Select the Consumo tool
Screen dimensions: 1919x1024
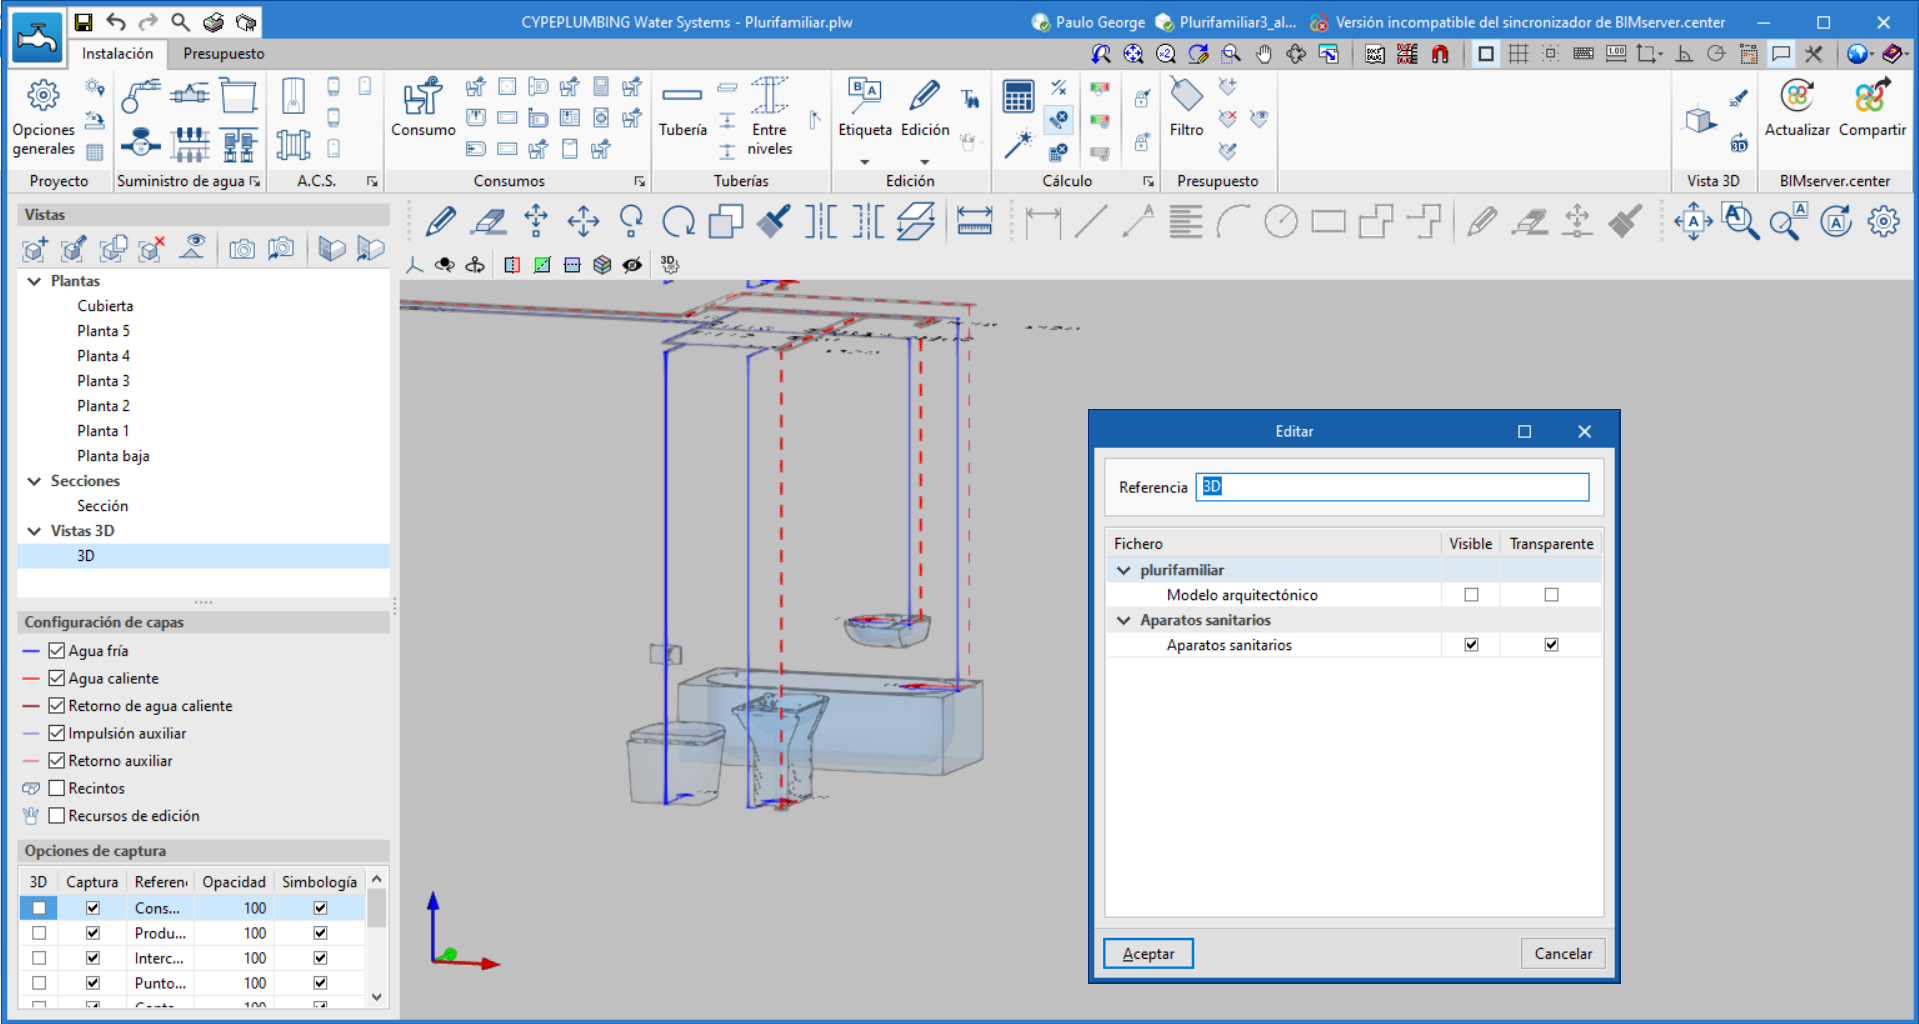click(423, 108)
